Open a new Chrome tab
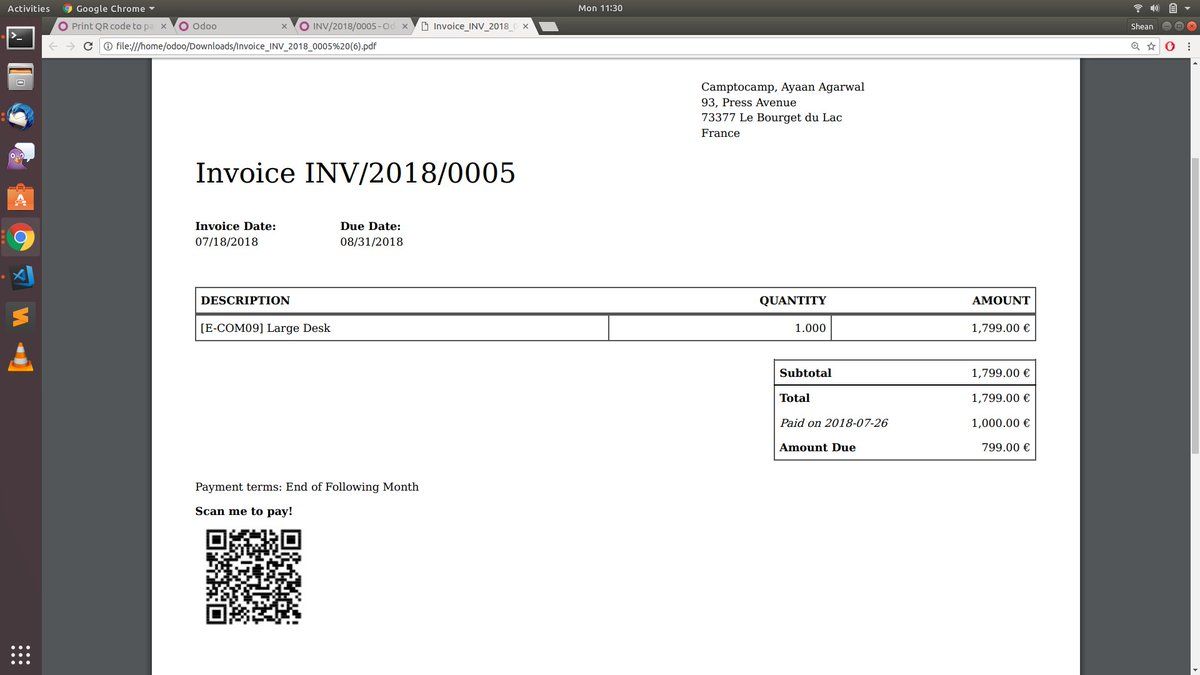 tap(548, 27)
